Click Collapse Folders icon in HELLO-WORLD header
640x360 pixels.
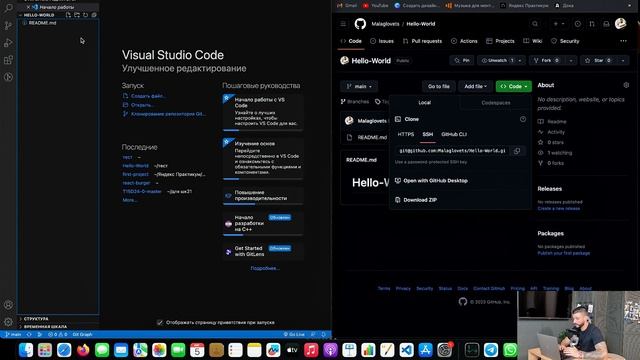point(94,15)
